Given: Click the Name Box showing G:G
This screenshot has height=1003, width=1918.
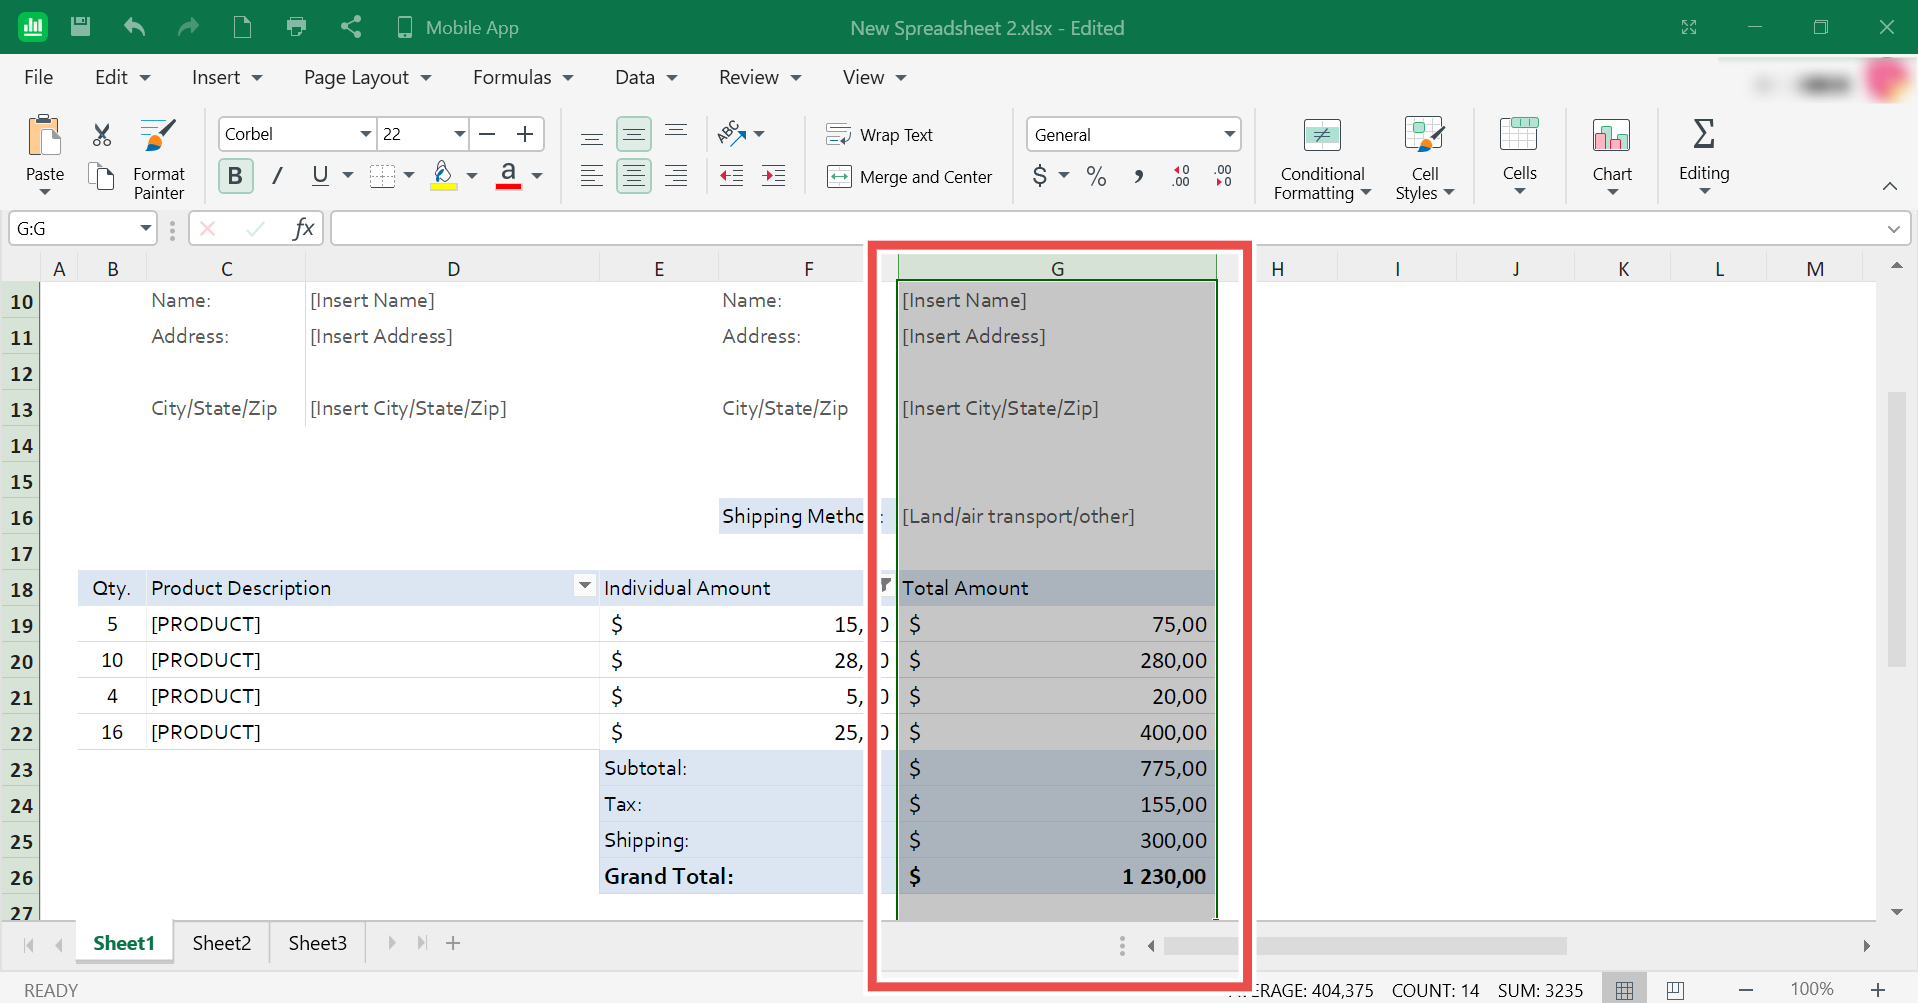Looking at the screenshot, I should [83, 229].
